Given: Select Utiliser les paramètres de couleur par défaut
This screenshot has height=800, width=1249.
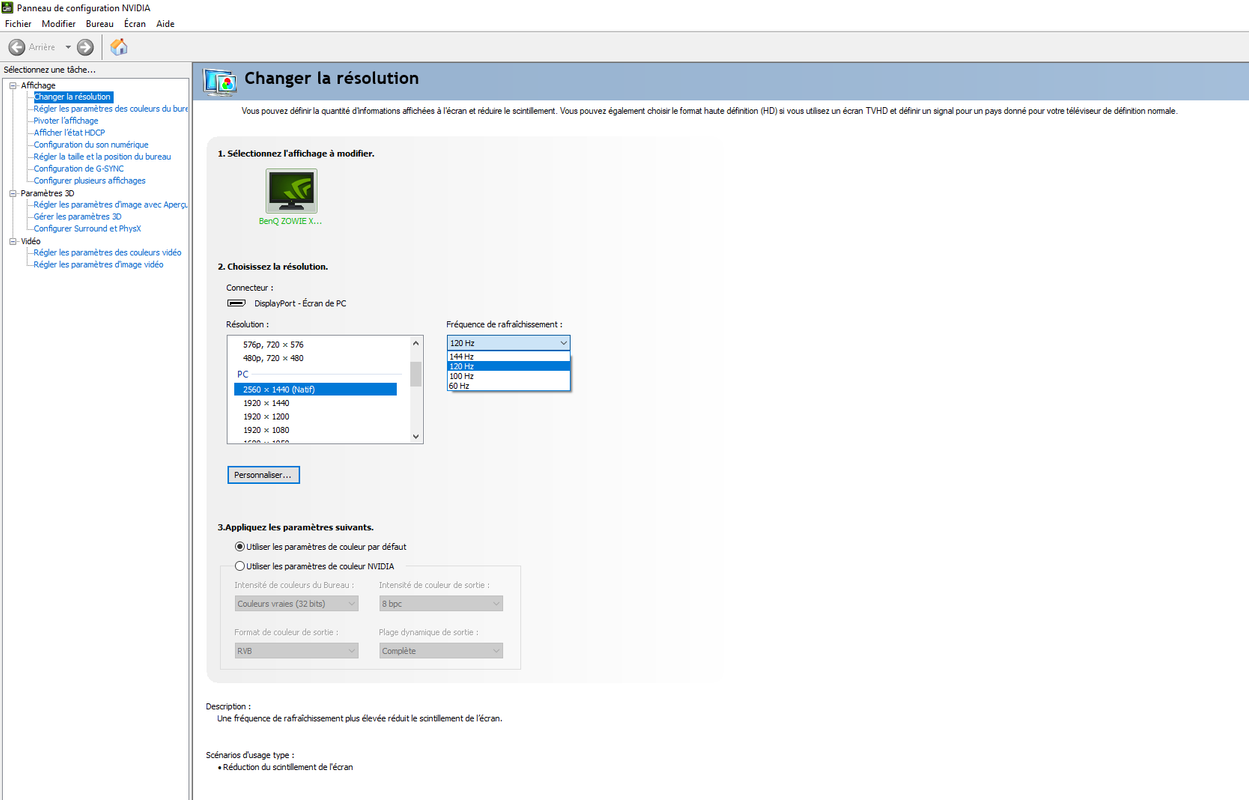Looking at the screenshot, I should coord(320,547).
